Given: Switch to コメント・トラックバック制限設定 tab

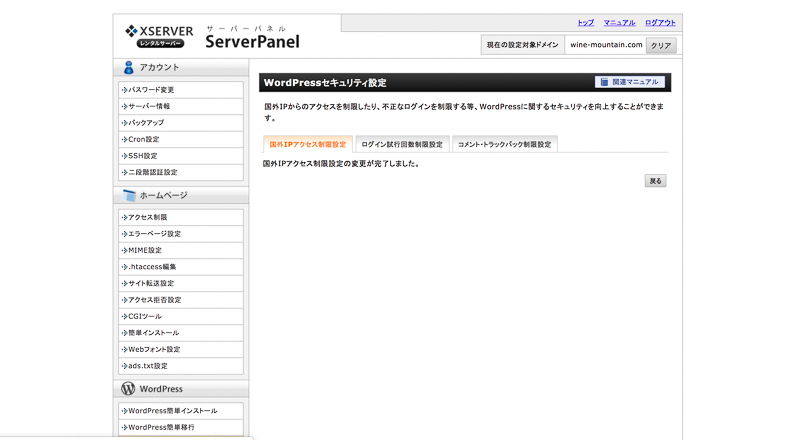Looking at the screenshot, I should tap(504, 144).
